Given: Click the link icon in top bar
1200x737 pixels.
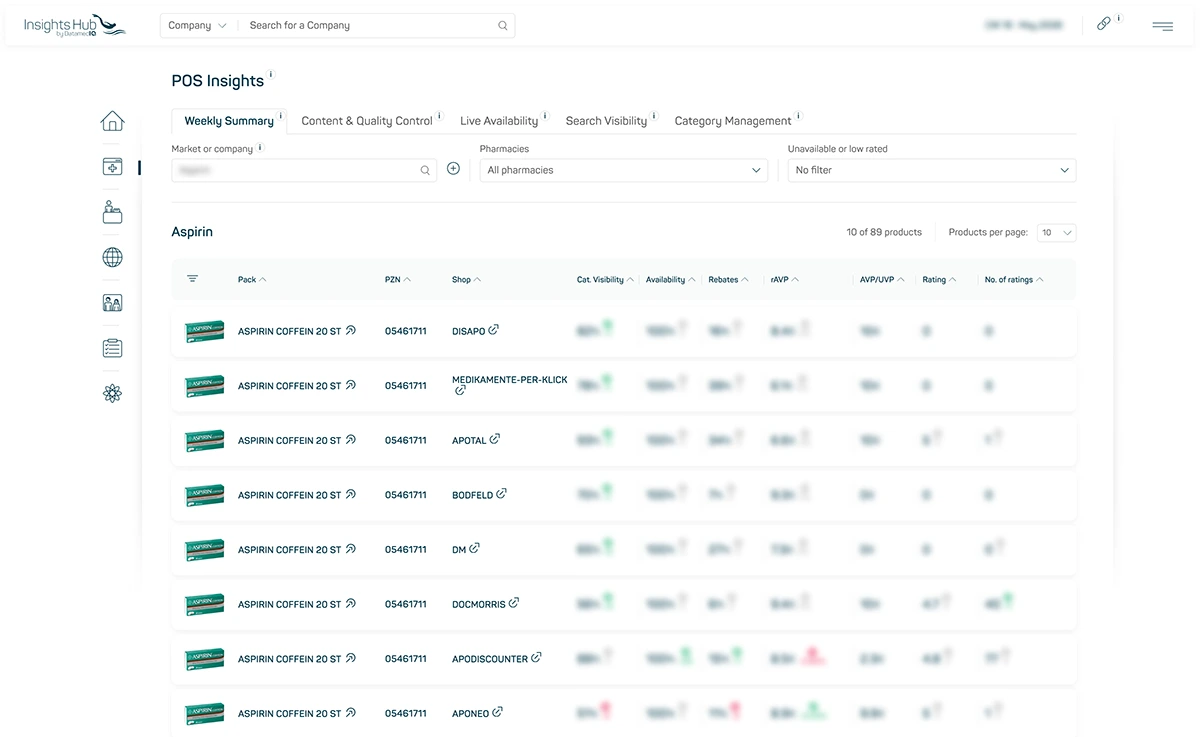Looking at the screenshot, I should (x=1104, y=24).
